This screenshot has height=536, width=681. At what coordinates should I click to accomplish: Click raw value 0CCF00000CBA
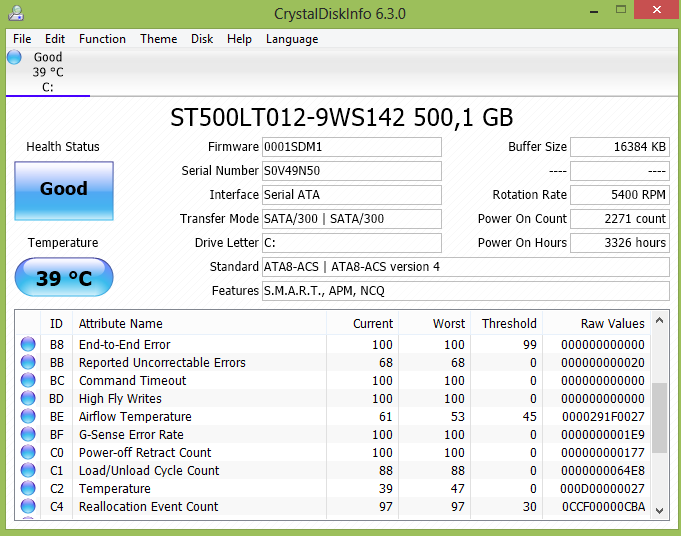(x=603, y=506)
